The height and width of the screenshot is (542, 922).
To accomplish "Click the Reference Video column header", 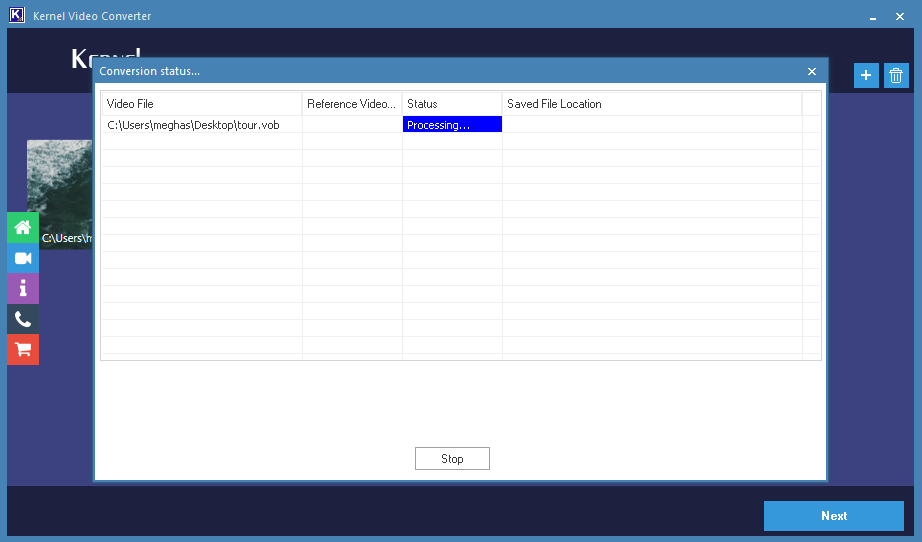I will 352,104.
